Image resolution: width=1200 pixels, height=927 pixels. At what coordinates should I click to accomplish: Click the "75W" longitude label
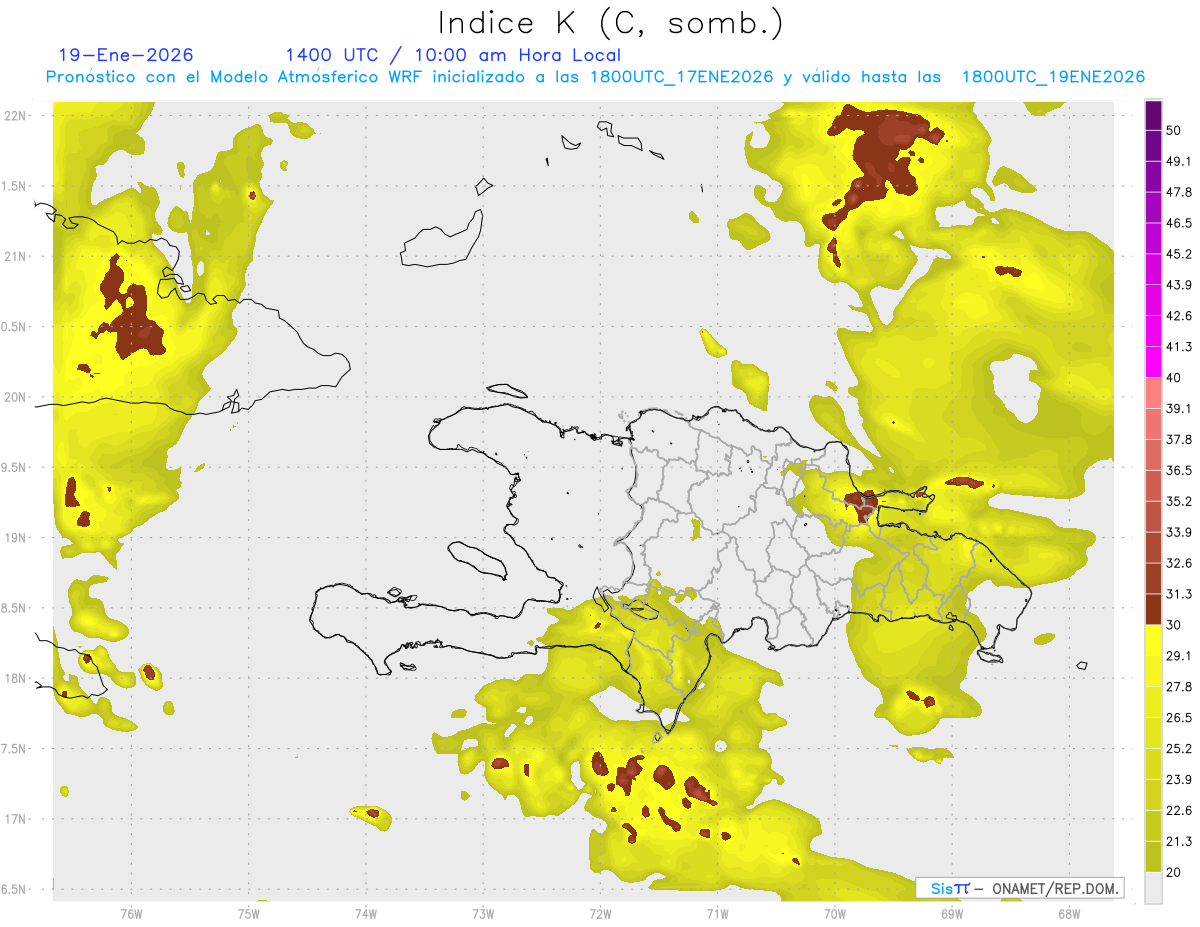[x=248, y=914]
